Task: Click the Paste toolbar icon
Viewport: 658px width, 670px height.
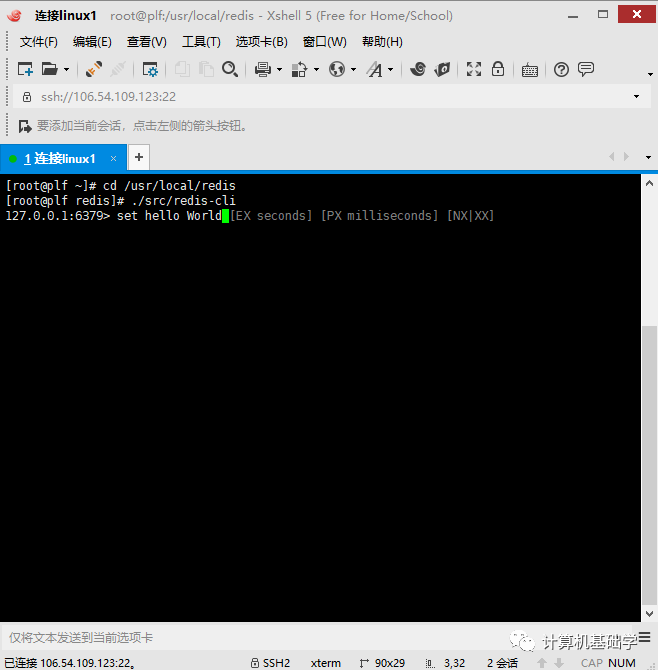Action: point(206,69)
